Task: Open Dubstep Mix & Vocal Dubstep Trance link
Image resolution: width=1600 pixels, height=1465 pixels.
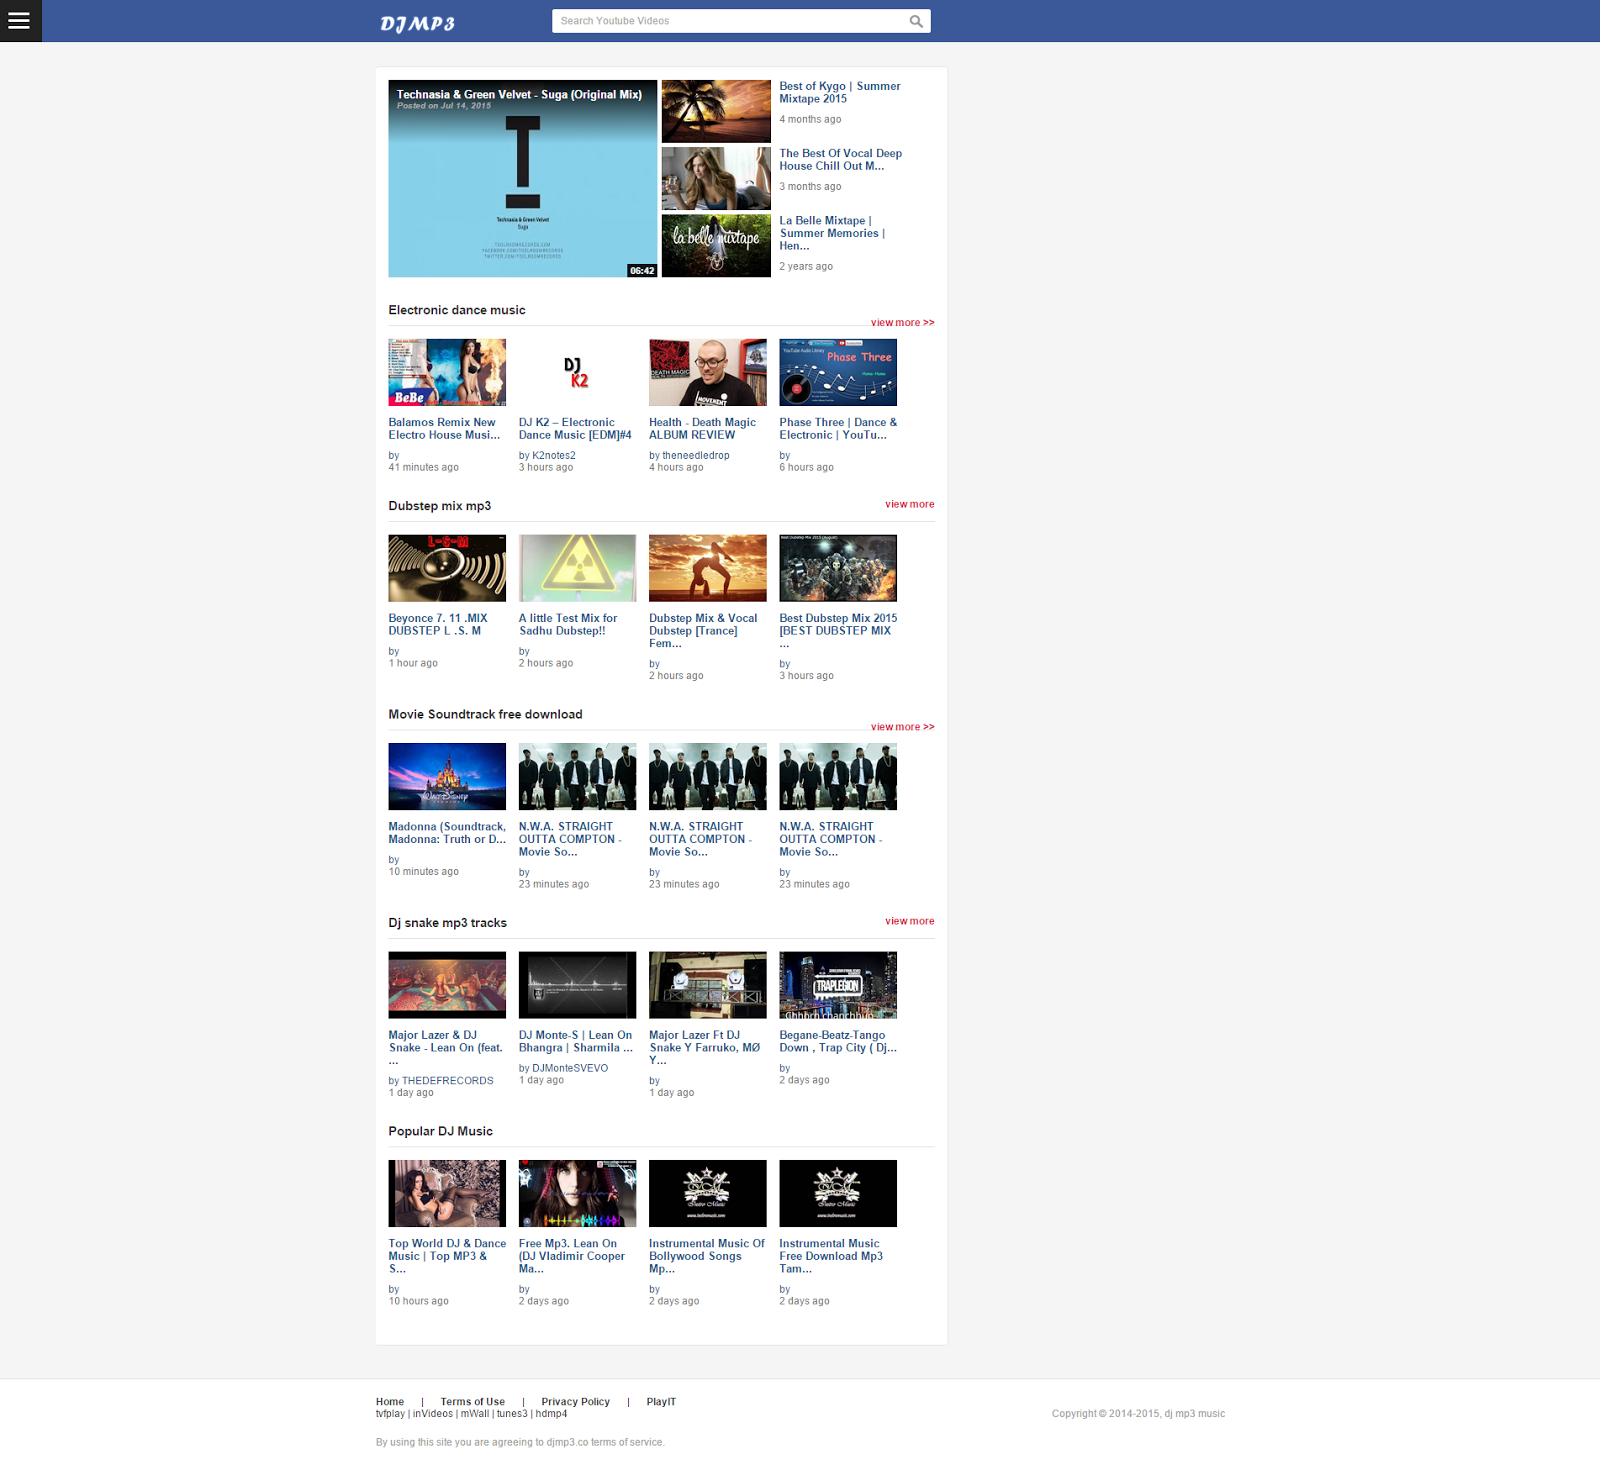Action: click(x=703, y=630)
